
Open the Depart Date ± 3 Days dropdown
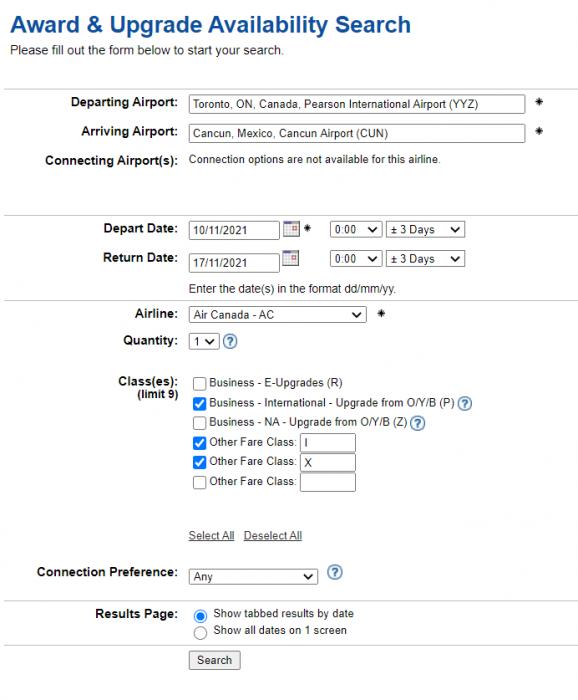point(425,229)
